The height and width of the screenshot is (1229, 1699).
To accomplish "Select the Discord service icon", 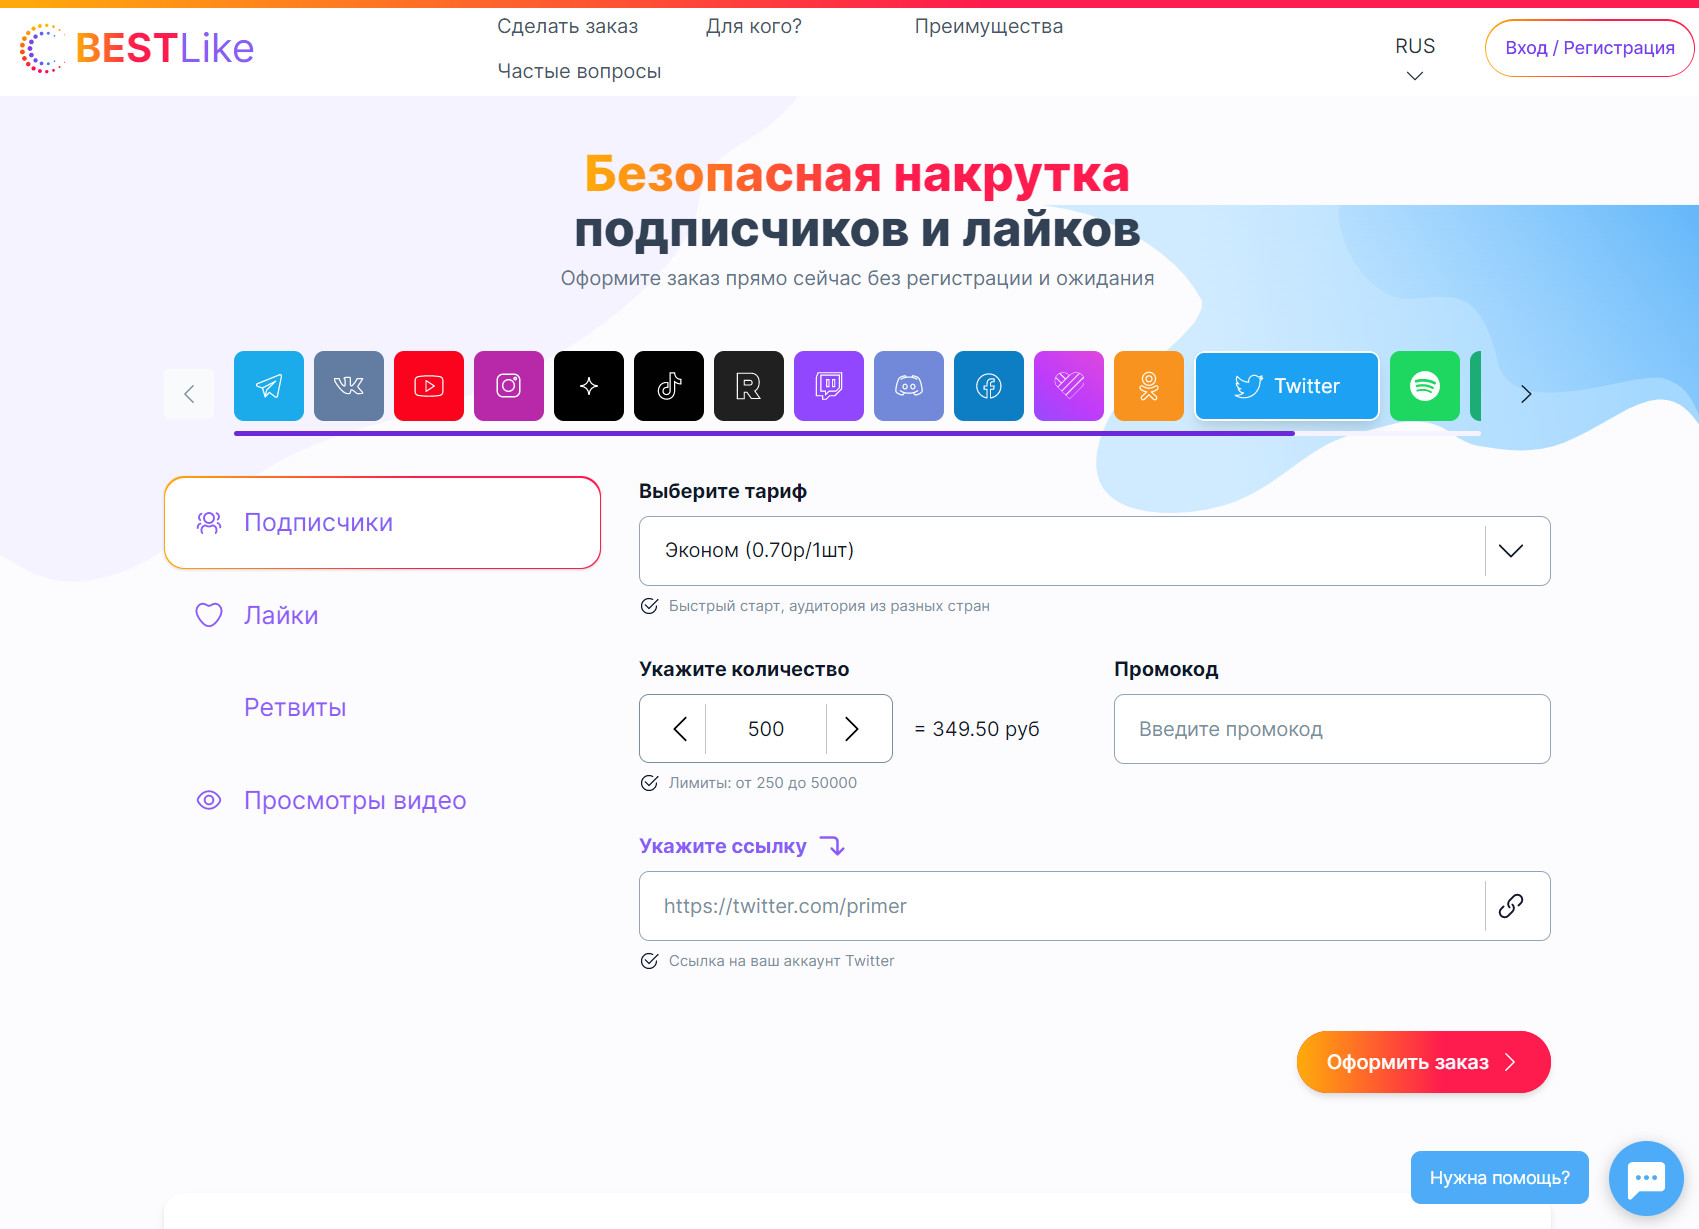I will coord(909,386).
